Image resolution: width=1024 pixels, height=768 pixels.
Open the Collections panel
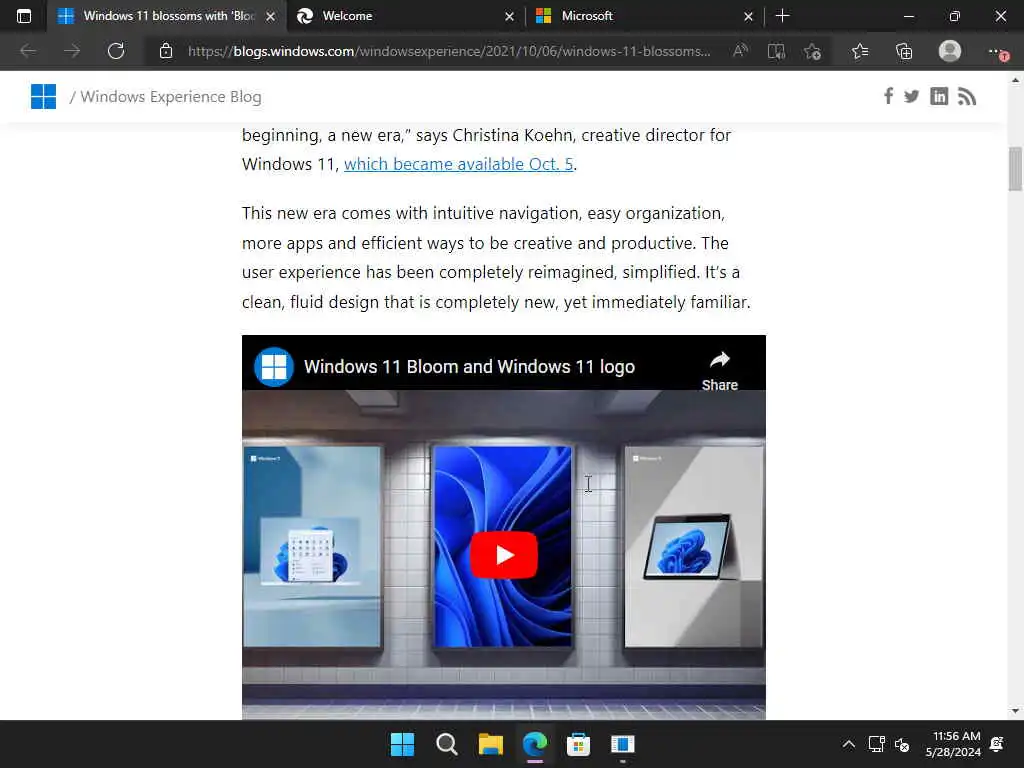904,51
